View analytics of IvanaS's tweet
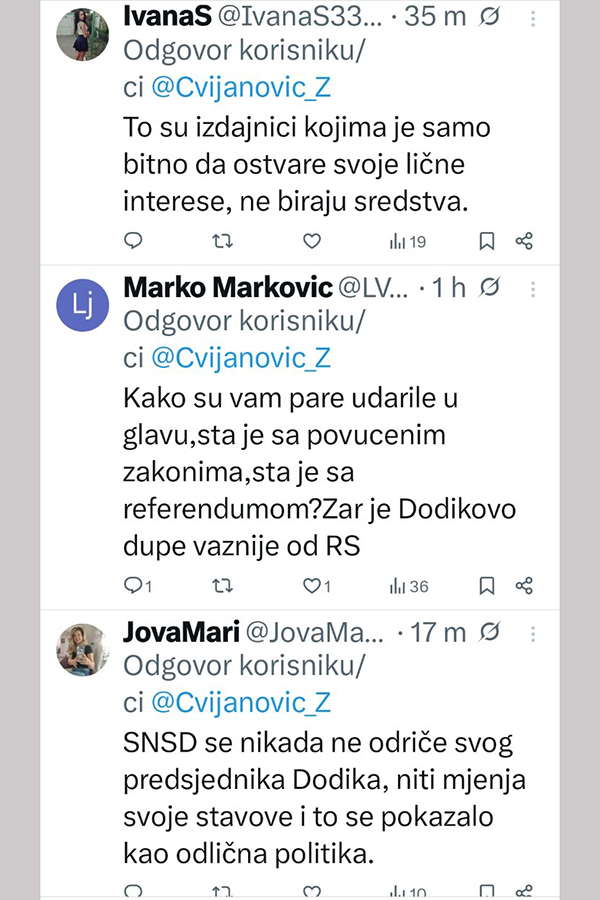 tap(407, 241)
